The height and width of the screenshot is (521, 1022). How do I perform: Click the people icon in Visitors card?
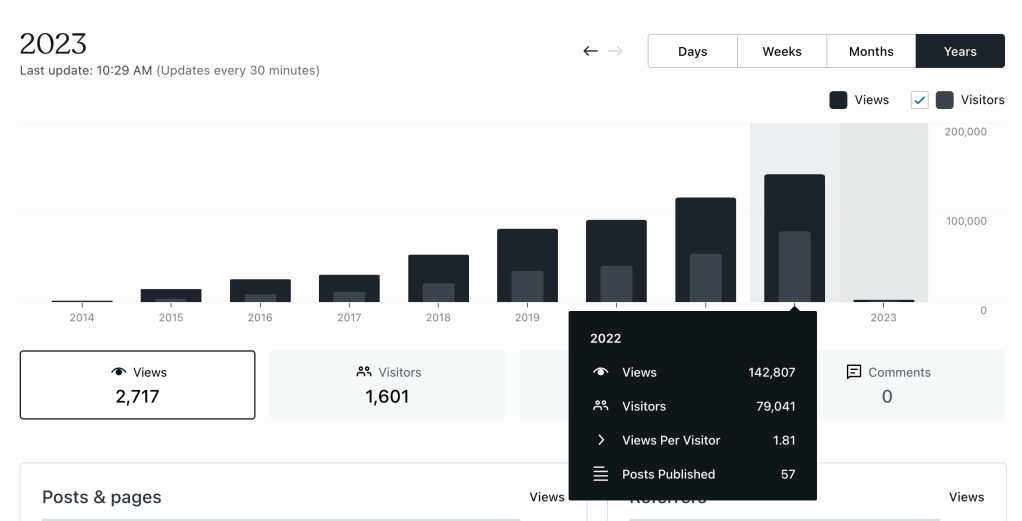click(x=364, y=372)
